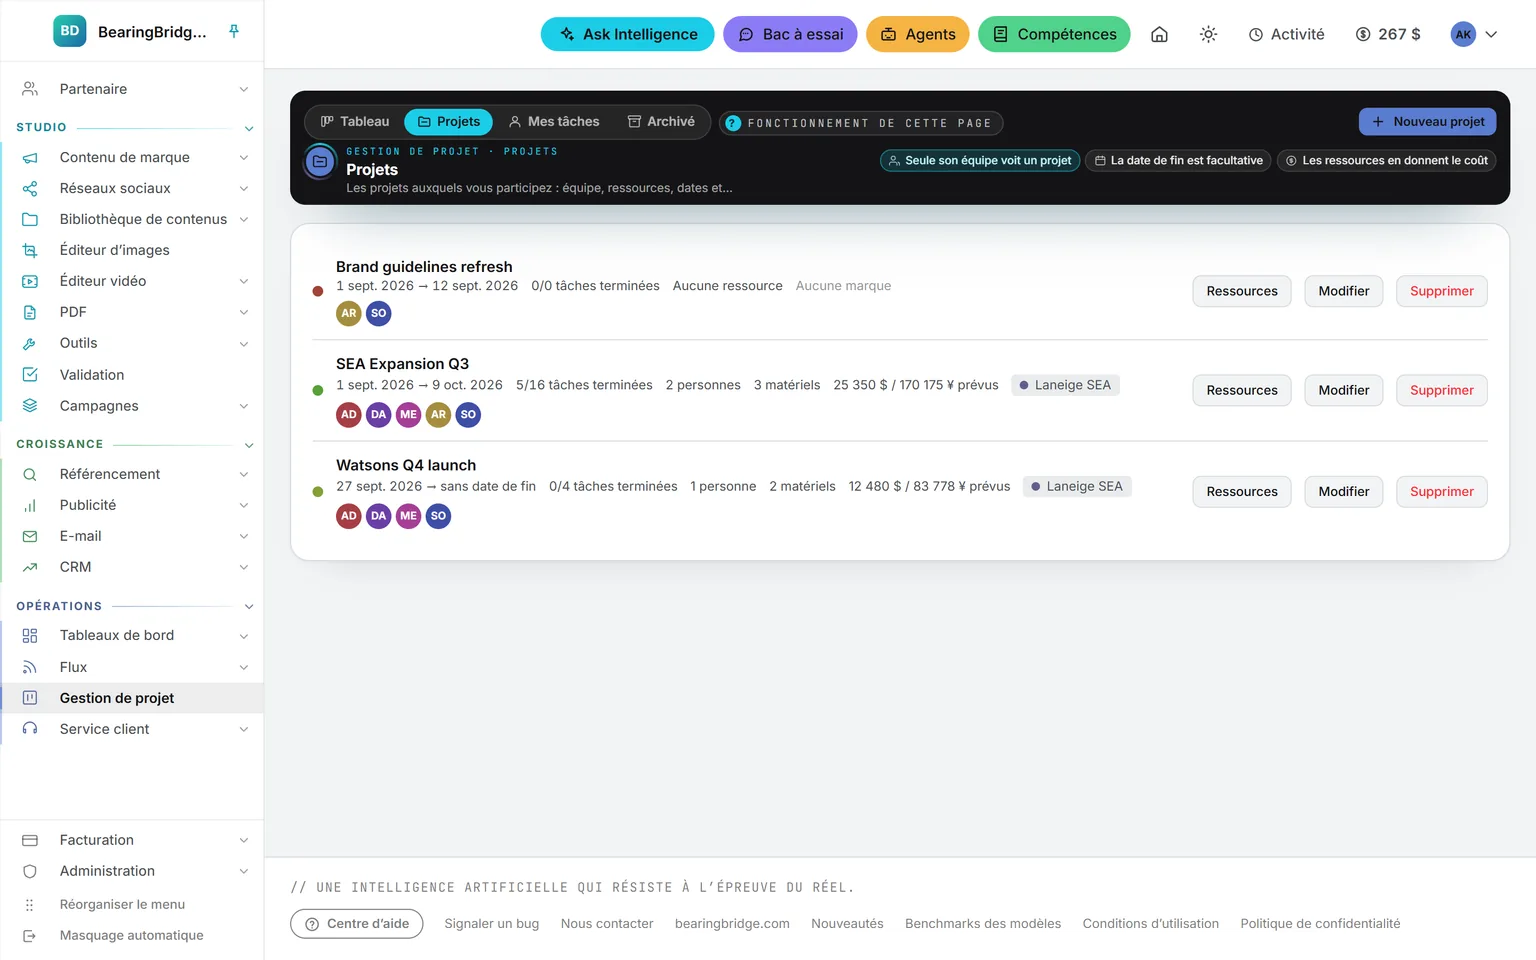Expand the Partenaire menu chevron
Screen dimensions: 1536x960
(244, 89)
